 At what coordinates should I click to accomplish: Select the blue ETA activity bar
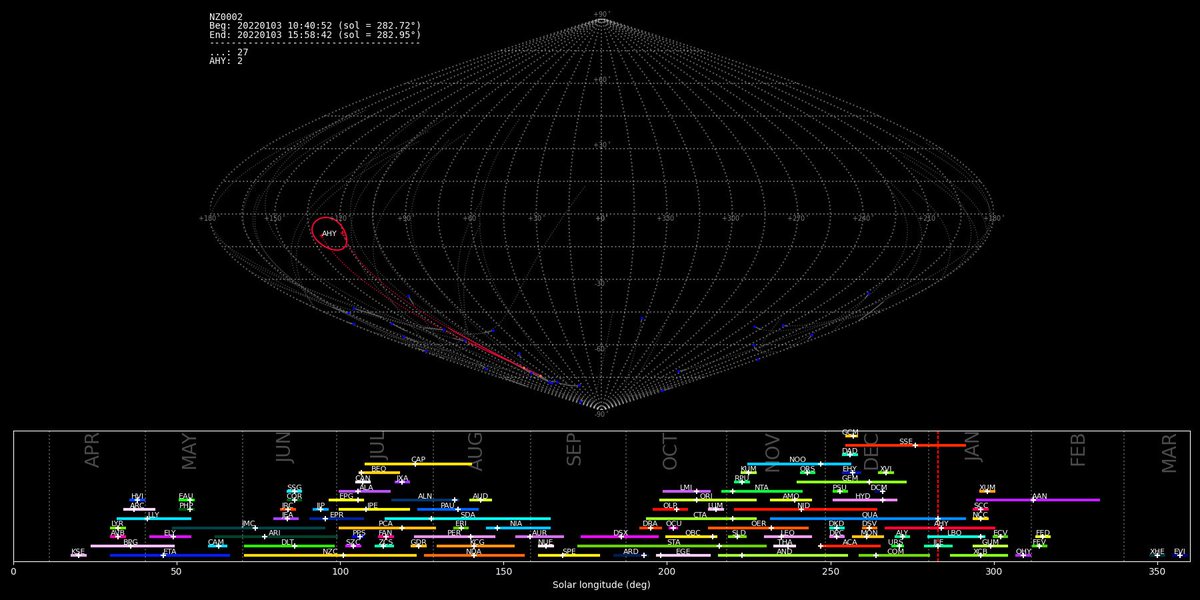point(170,555)
